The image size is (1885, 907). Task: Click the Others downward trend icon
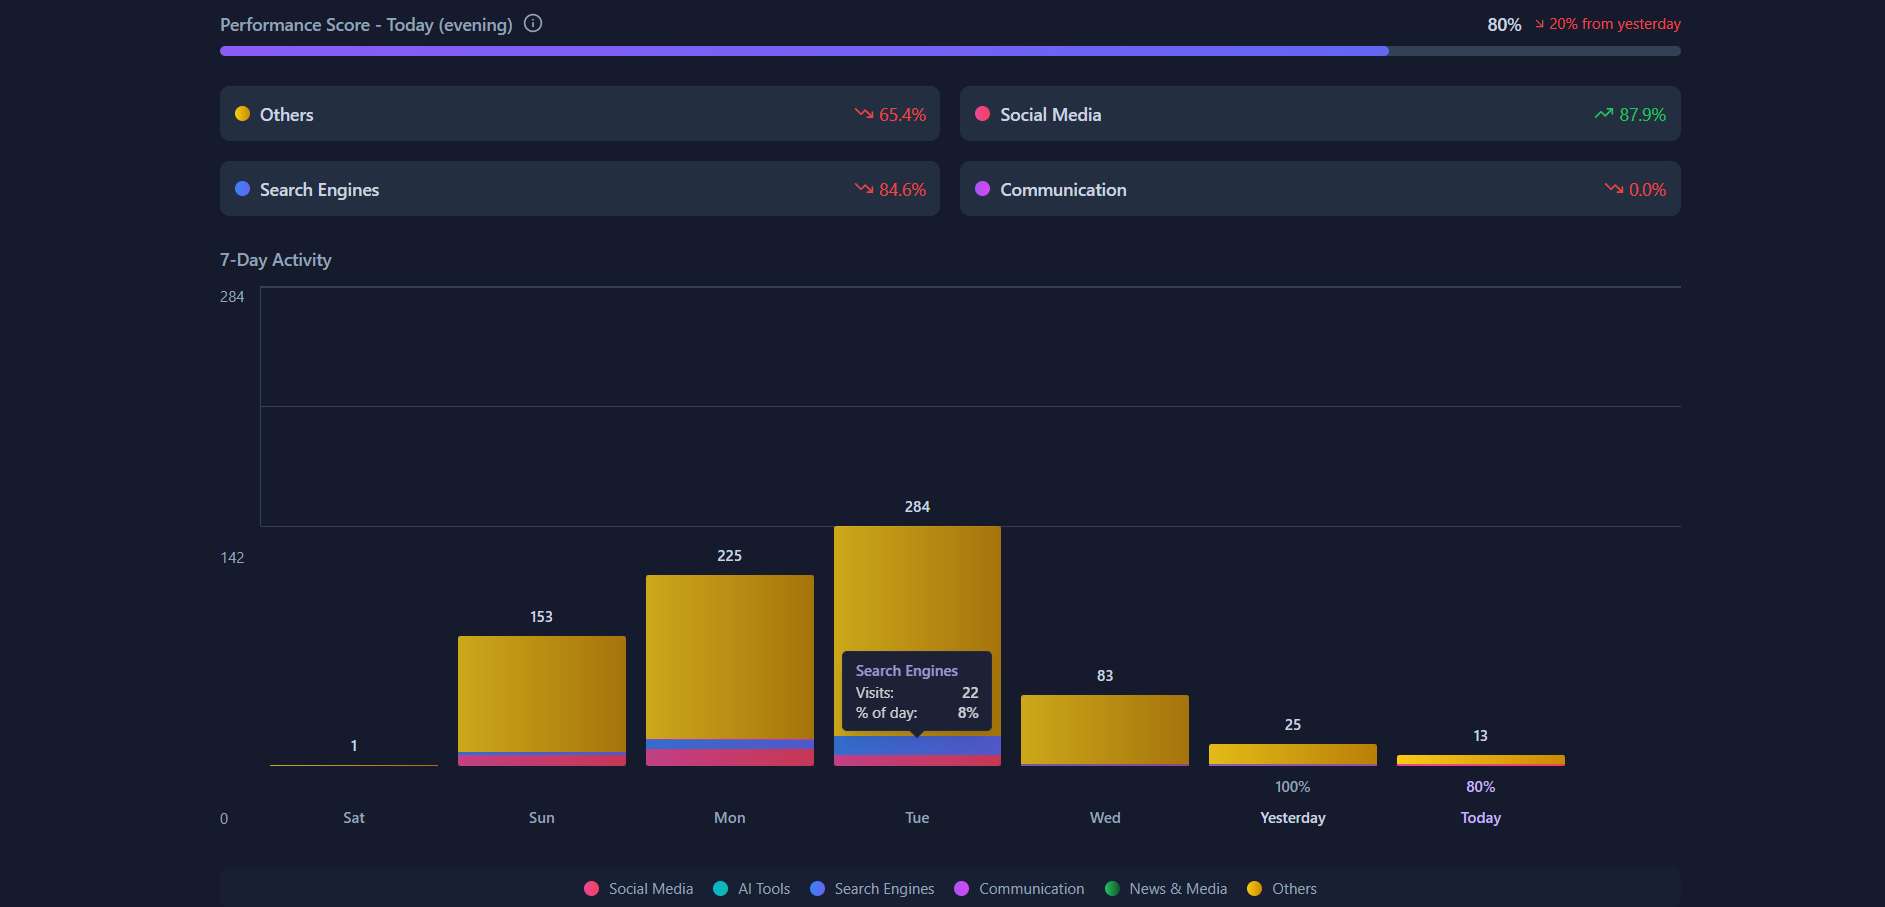tap(864, 114)
